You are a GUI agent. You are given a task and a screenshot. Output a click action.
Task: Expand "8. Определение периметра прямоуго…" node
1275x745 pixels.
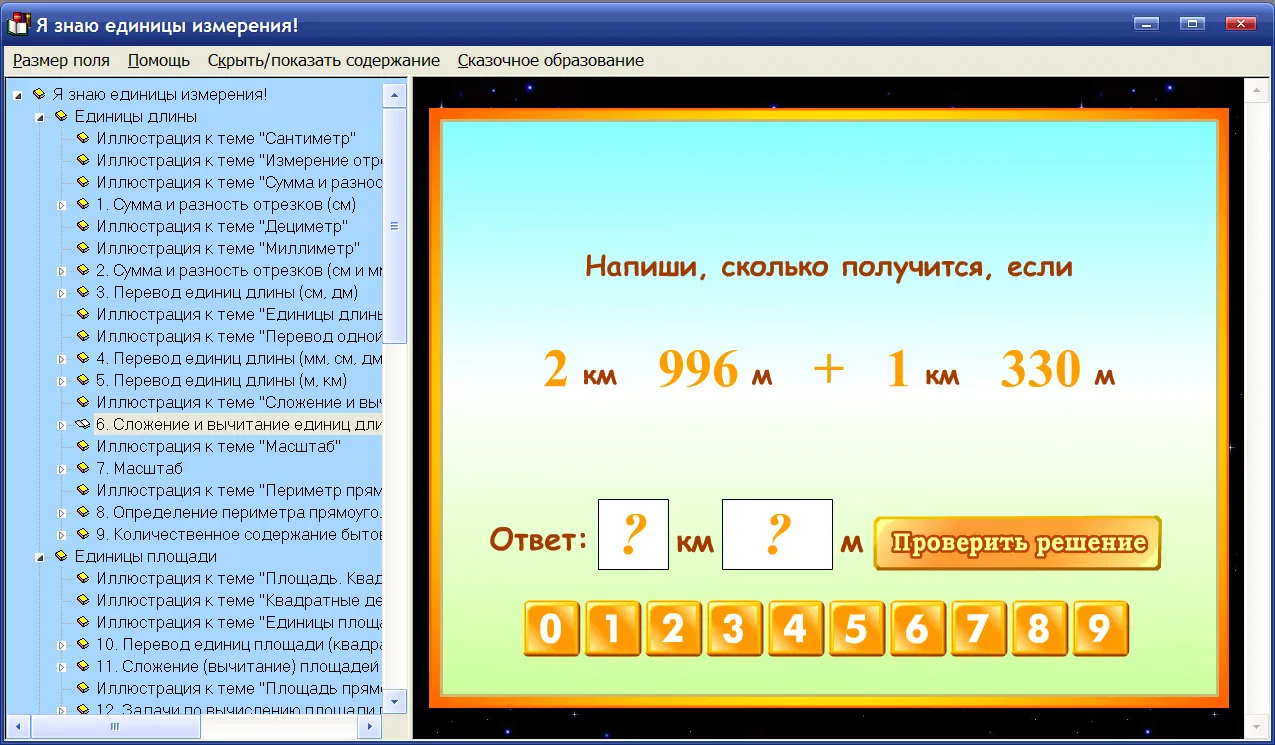[62, 513]
